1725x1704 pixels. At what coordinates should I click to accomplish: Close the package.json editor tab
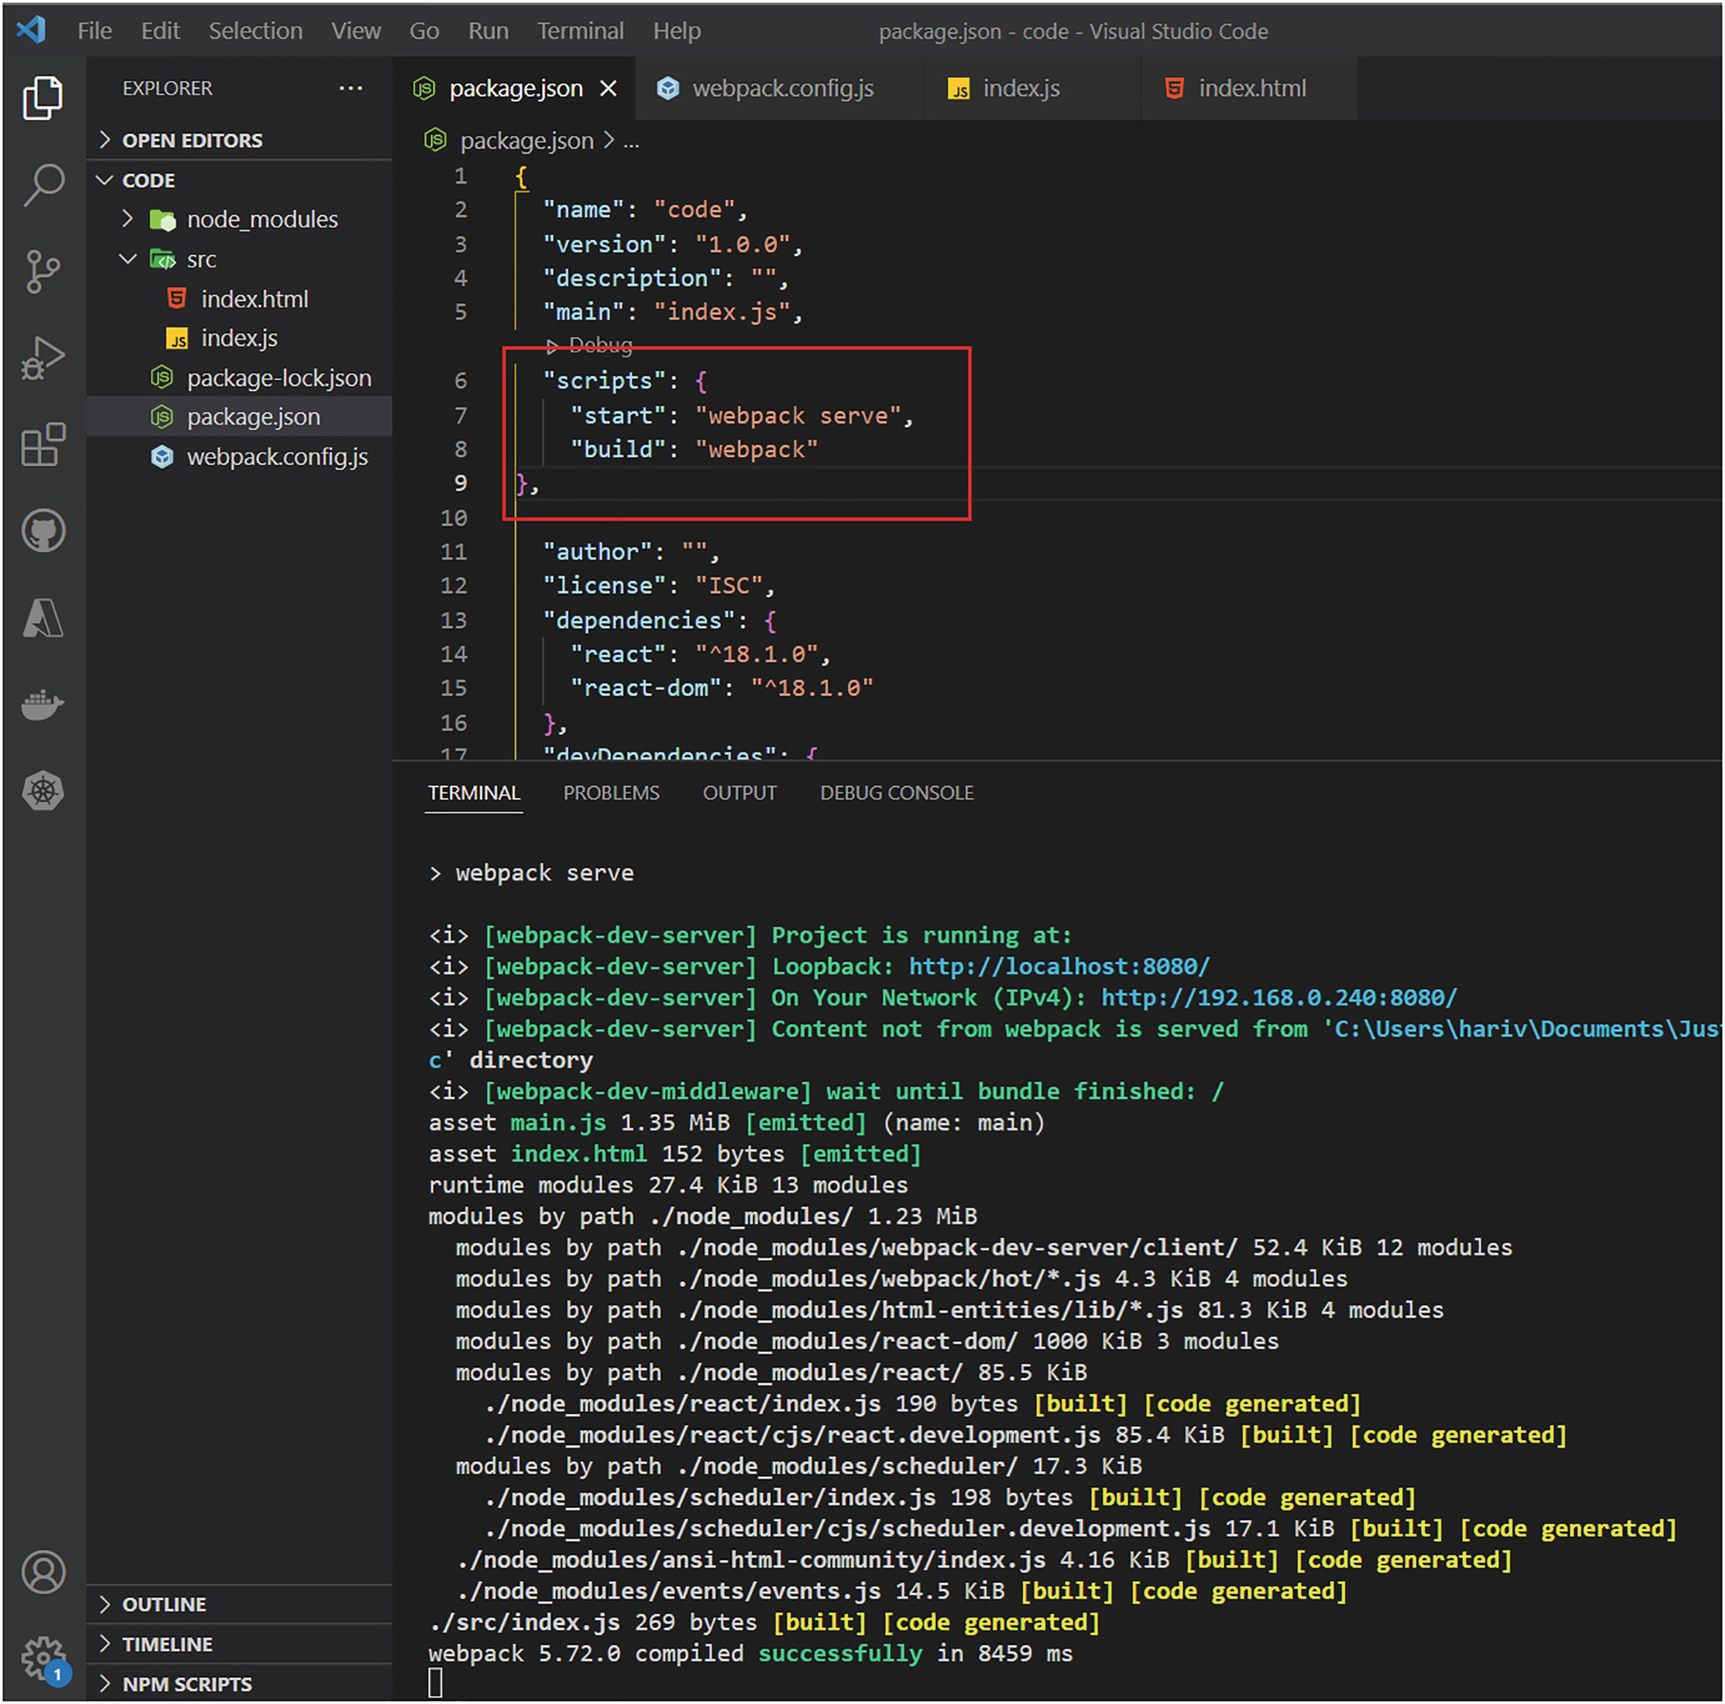(608, 89)
